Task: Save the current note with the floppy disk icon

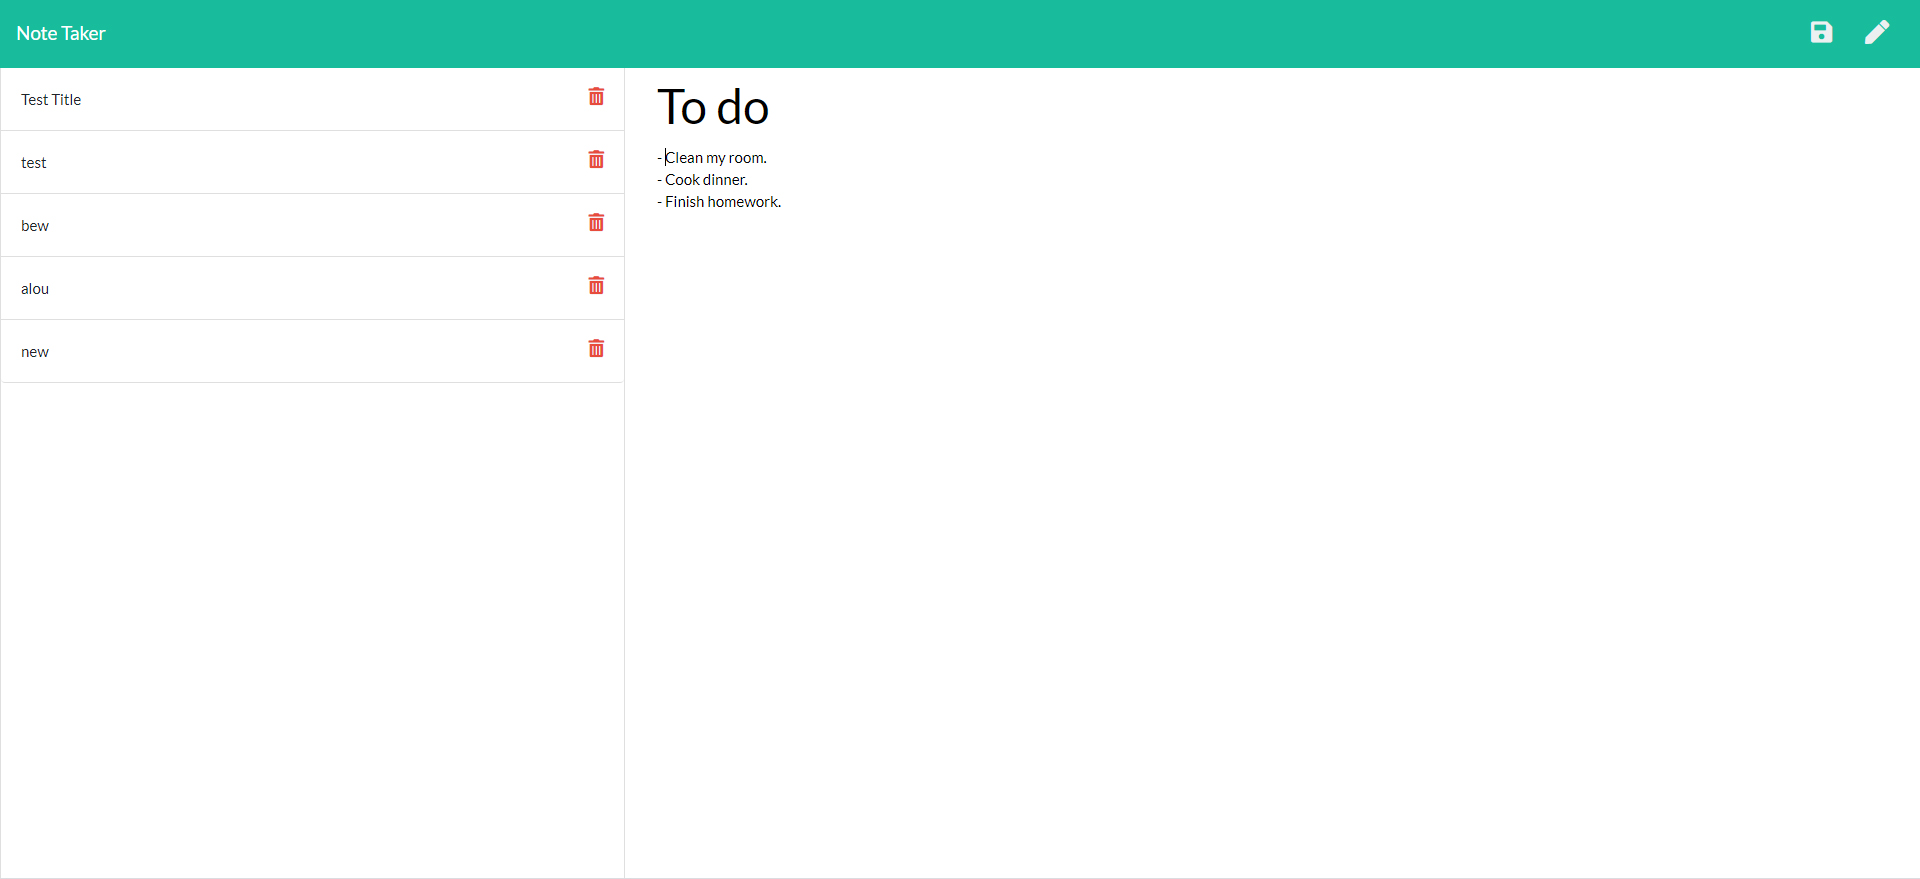Action: 1821,33
